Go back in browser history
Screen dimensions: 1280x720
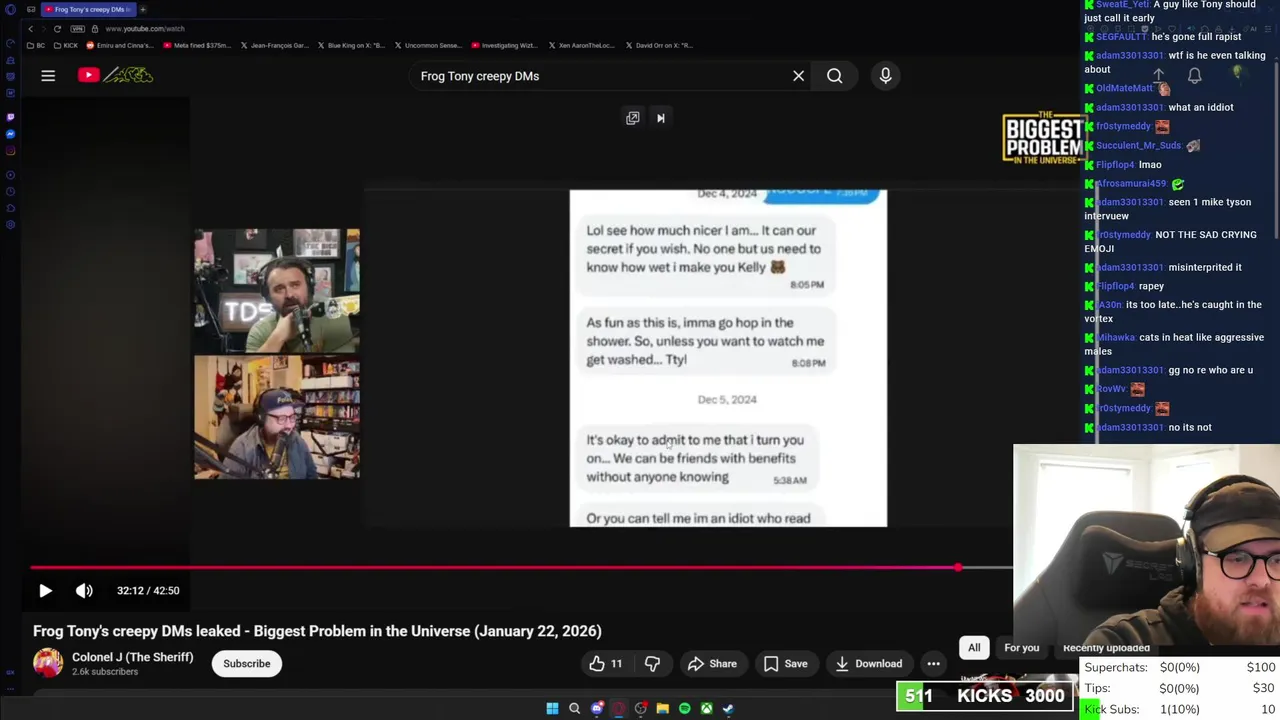(x=30, y=29)
